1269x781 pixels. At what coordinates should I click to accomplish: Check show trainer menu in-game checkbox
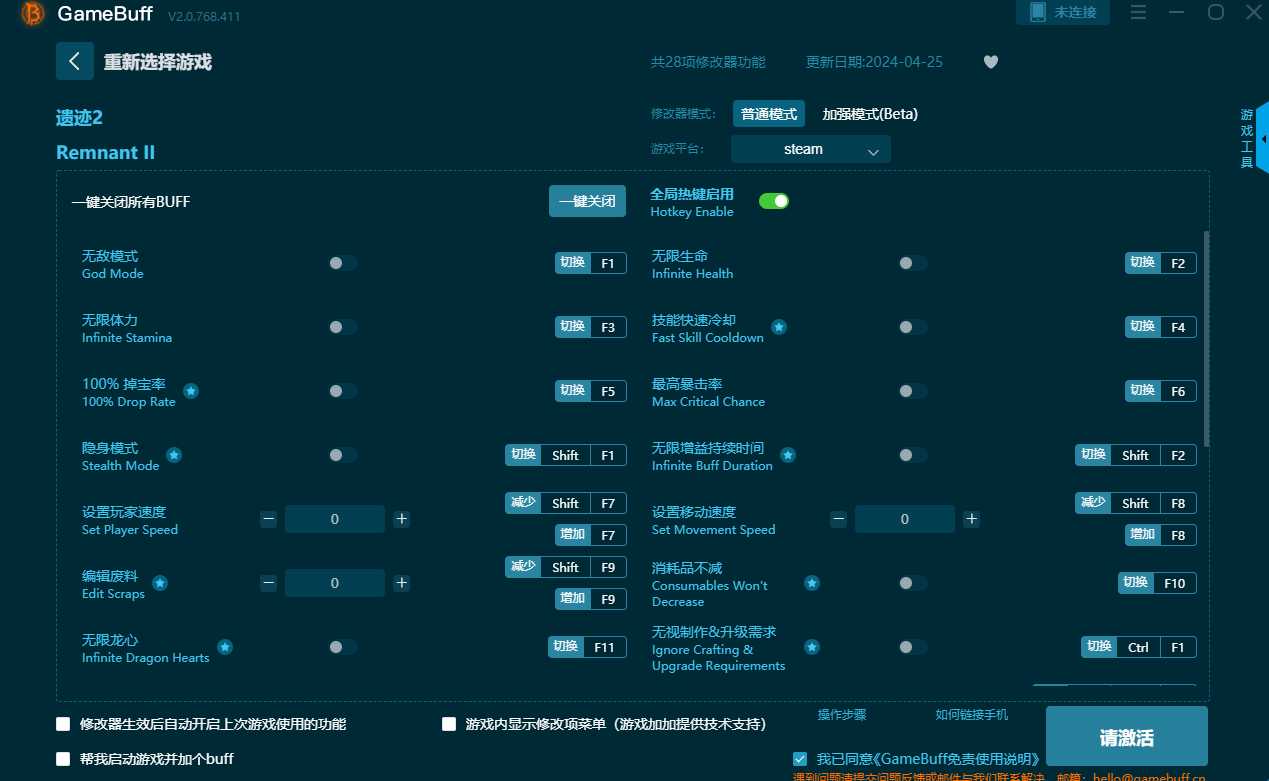pyautogui.click(x=449, y=724)
